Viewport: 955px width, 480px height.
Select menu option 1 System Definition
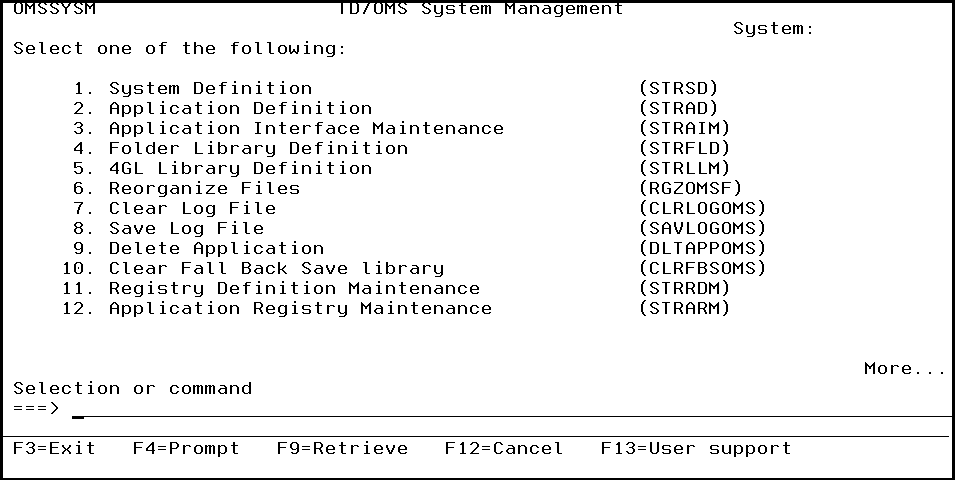tap(210, 88)
